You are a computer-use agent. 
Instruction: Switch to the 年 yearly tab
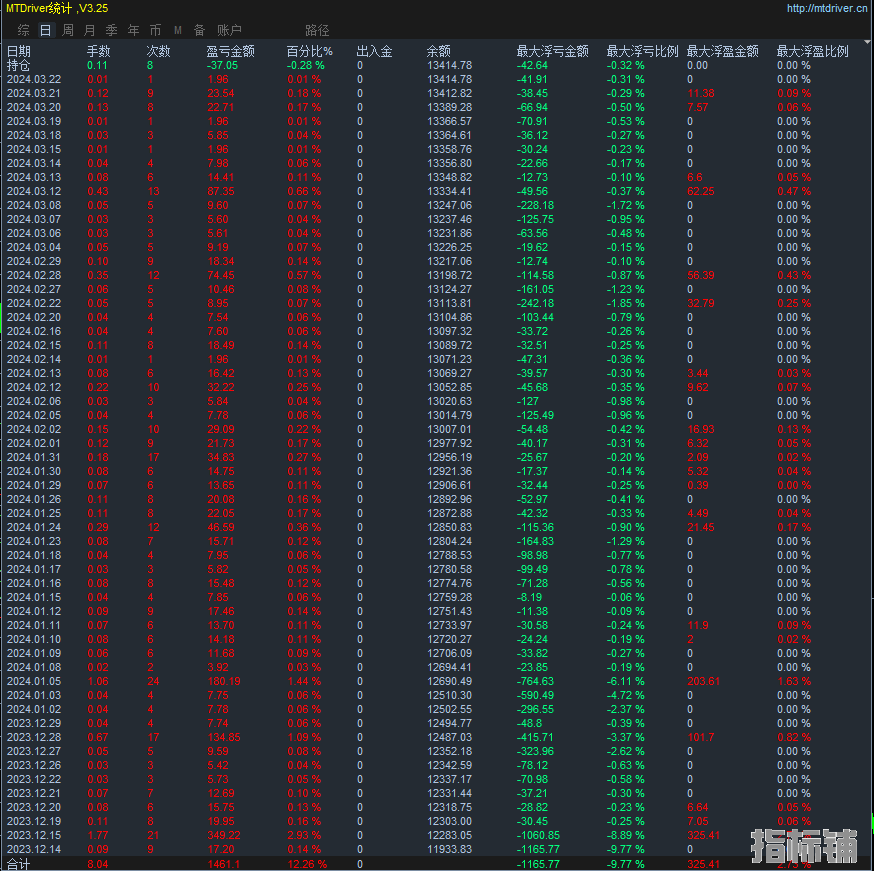(134, 30)
